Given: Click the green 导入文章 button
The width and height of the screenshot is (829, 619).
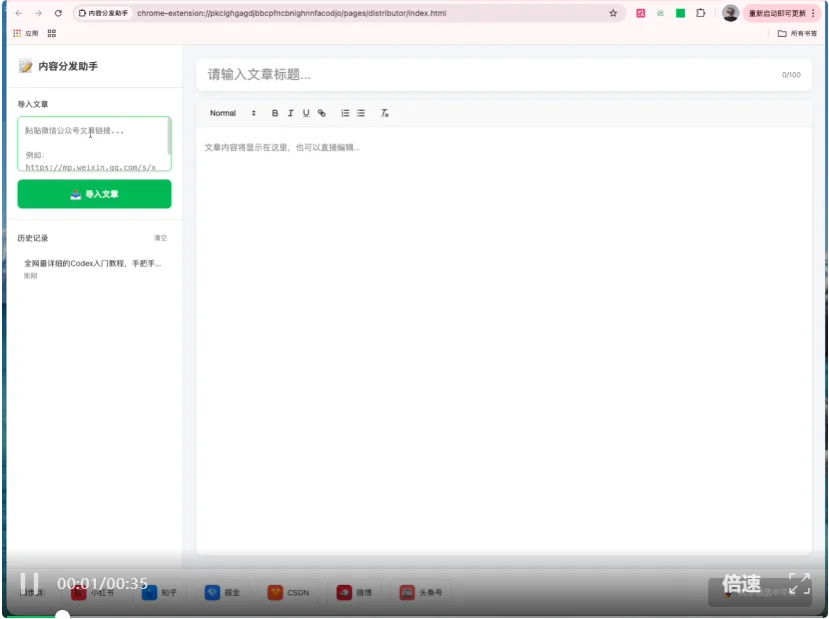Looking at the screenshot, I should [94, 194].
